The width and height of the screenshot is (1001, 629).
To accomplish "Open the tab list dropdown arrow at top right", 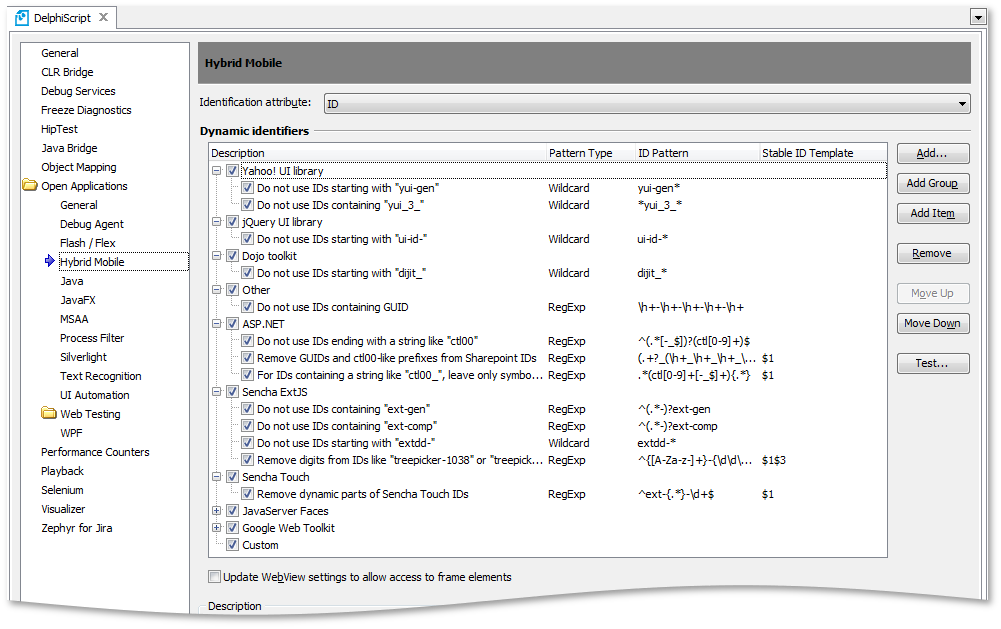I will [x=977, y=17].
